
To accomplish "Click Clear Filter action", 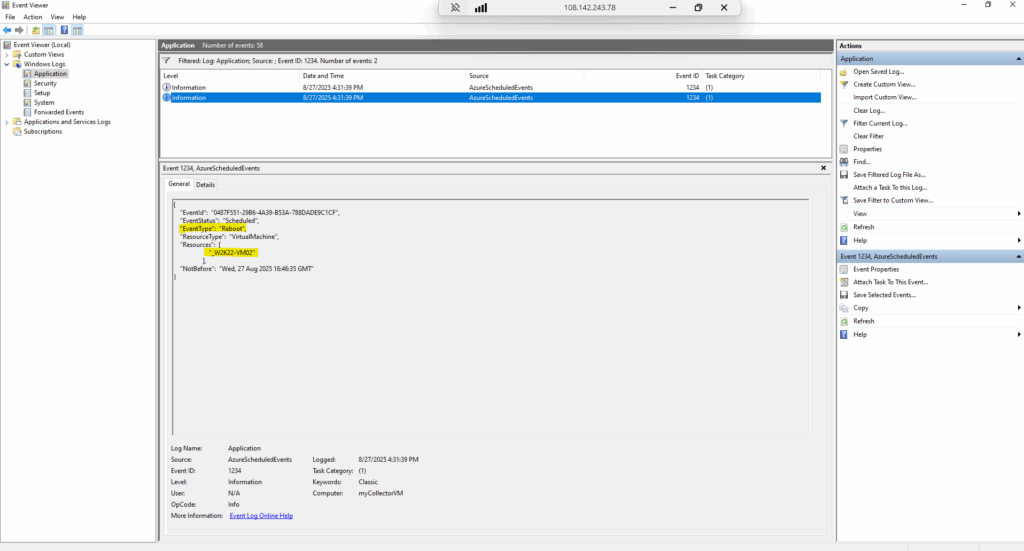I will point(868,136).
